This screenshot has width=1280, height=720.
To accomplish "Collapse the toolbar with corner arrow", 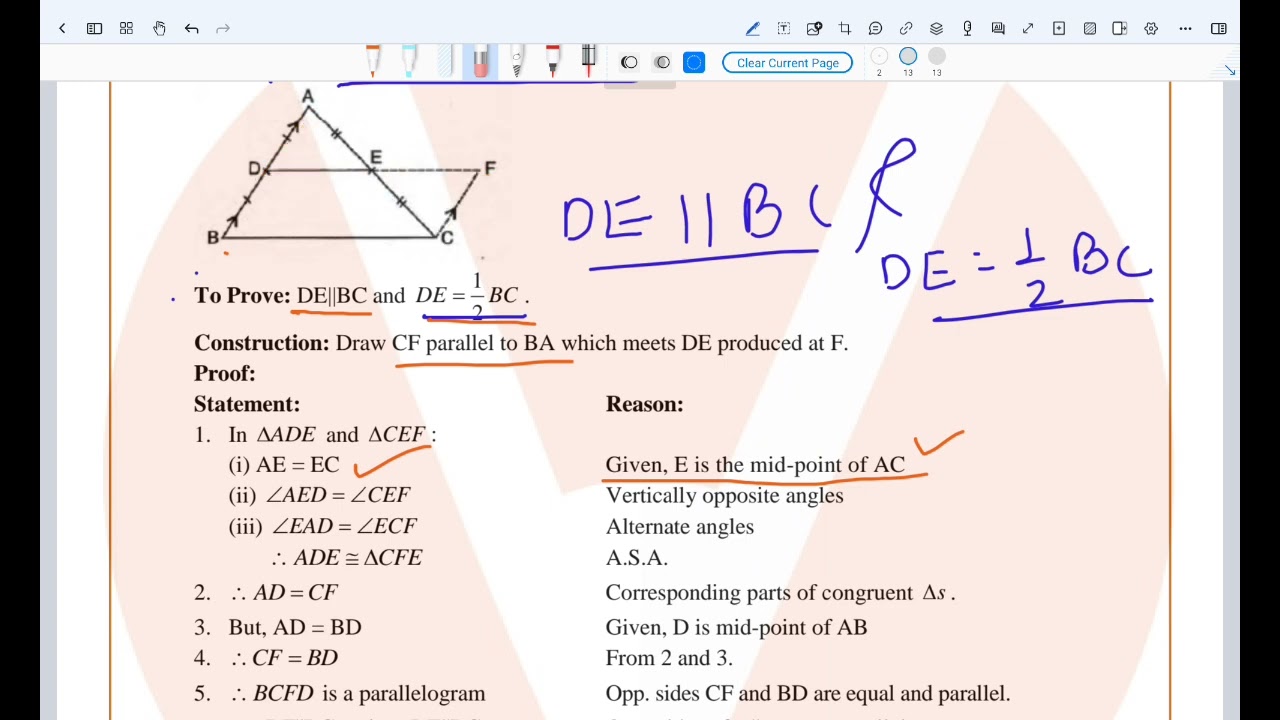I will [1229, 70].
